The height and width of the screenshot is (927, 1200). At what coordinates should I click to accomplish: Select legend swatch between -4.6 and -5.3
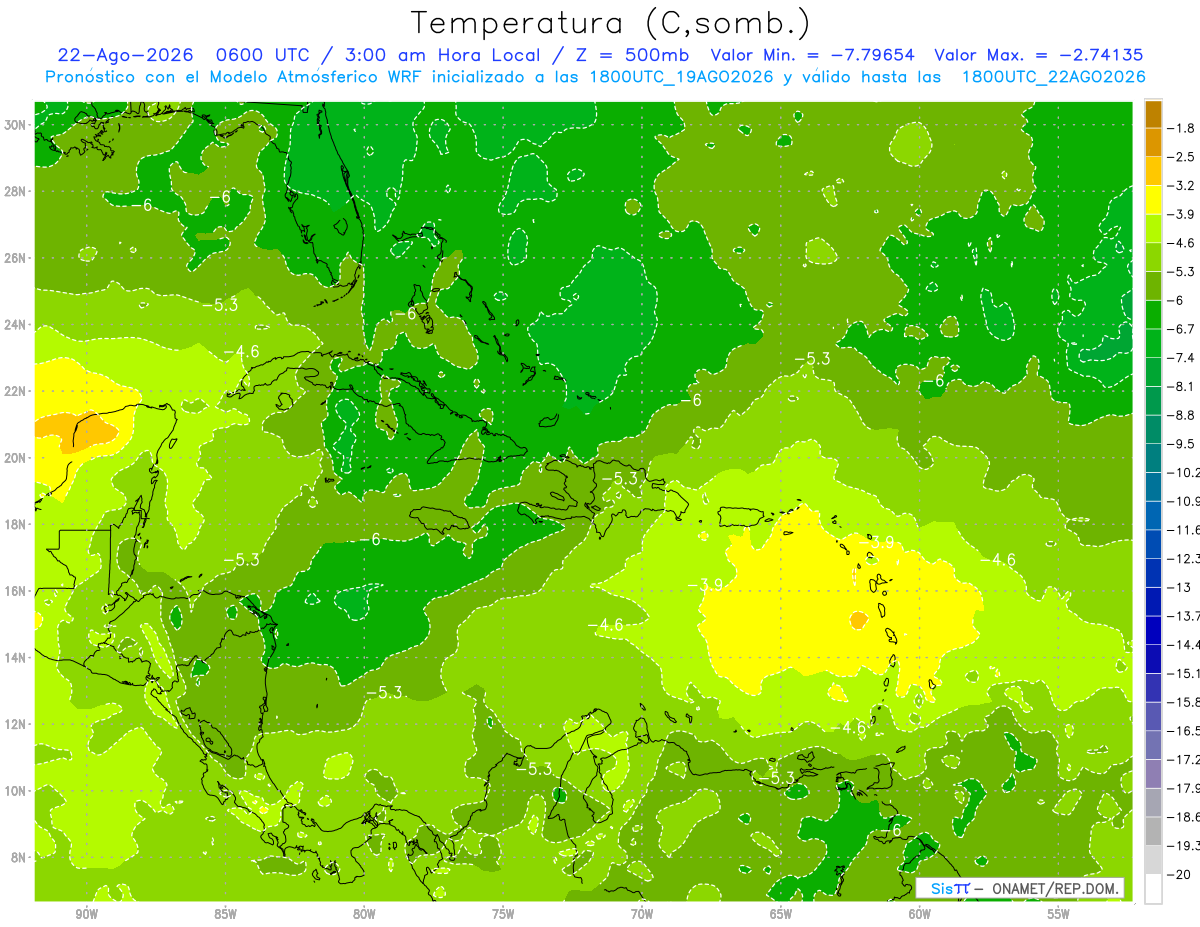tap(1153, 257)
